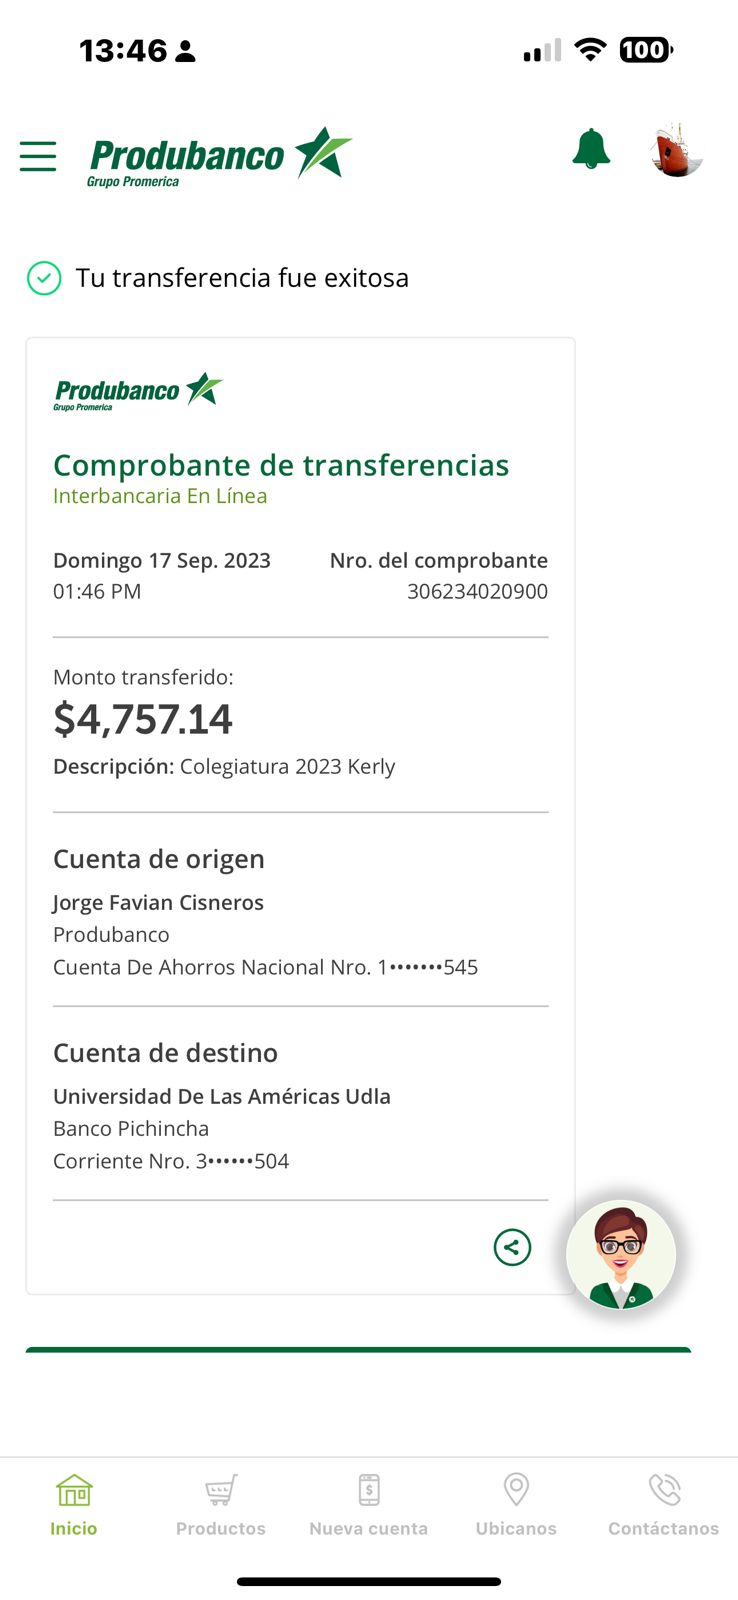
Task: Tap the Produbanco logo inside the receipt
Action: click(x=138, y=391)
